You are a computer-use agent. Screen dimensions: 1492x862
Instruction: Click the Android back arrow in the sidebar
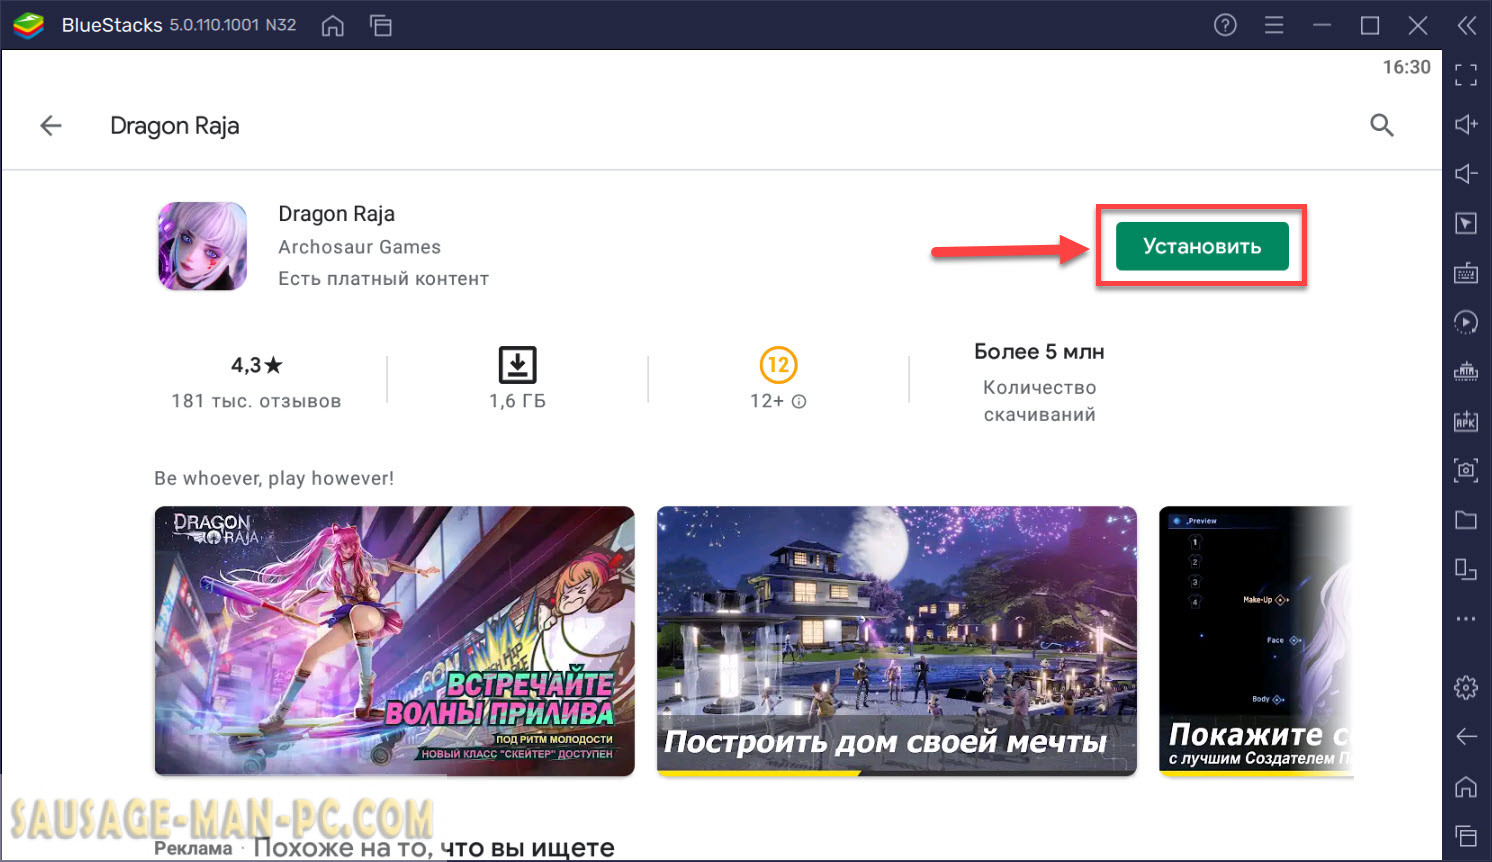pyautogui.click(x=1466, y=737)
